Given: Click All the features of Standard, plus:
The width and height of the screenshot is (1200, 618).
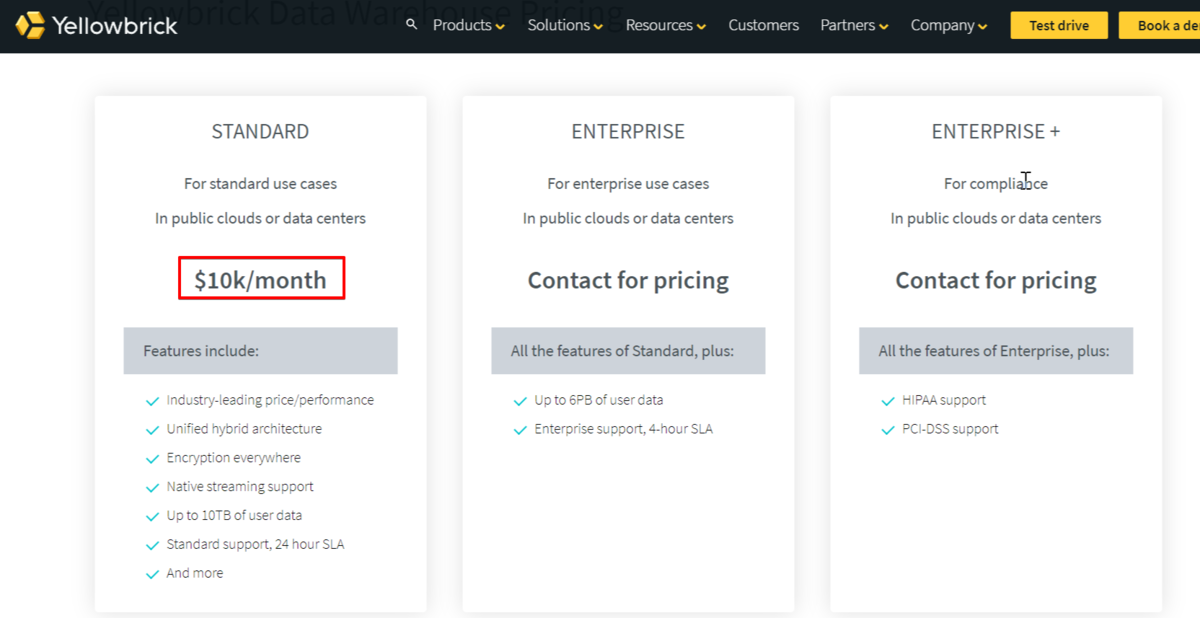Looking at the screenshot, I should (628, 351).
